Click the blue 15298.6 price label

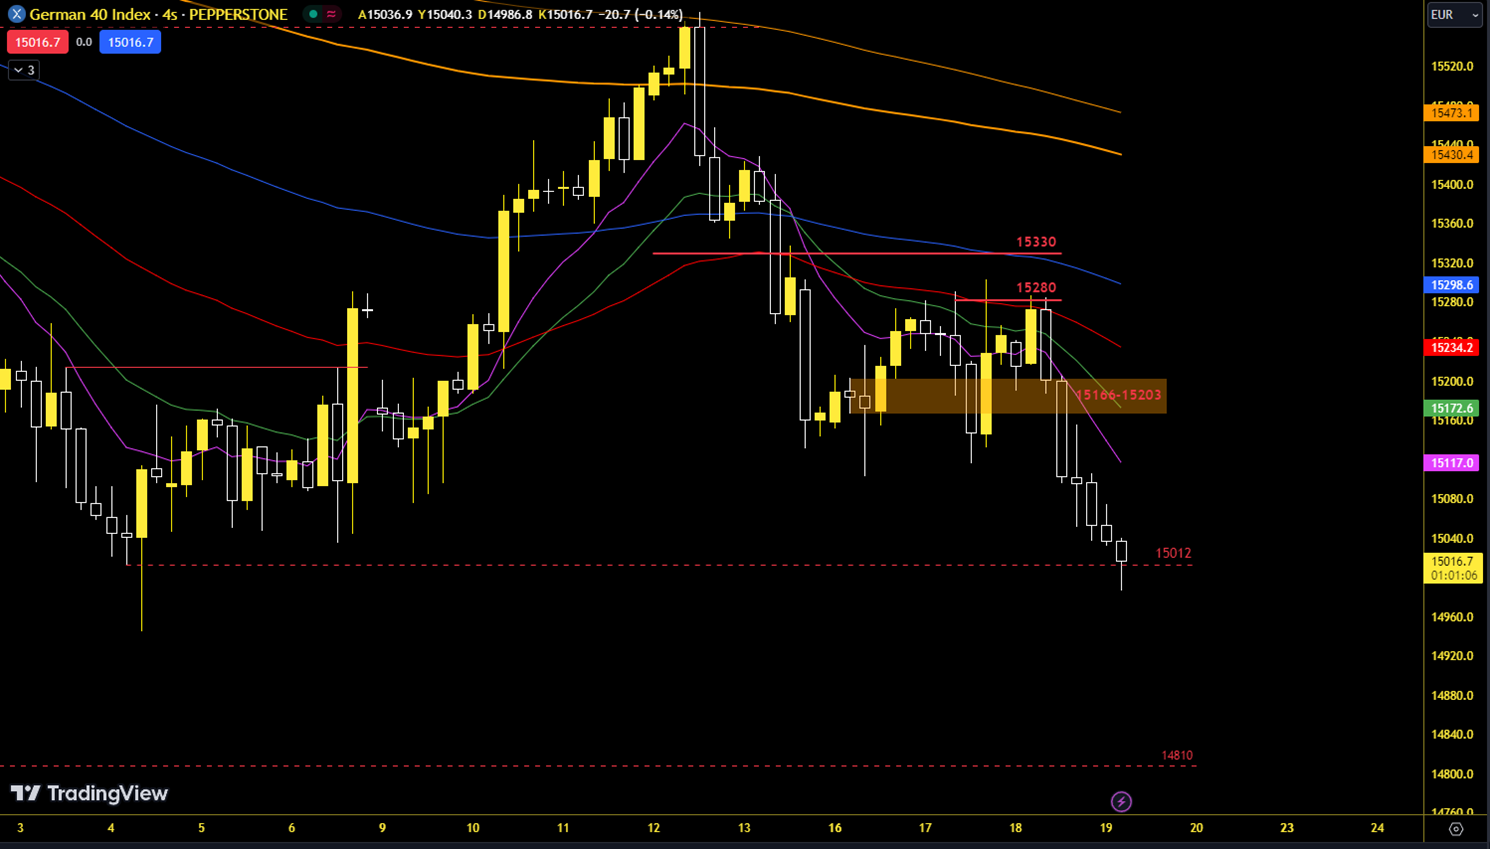click(1451, 285)
